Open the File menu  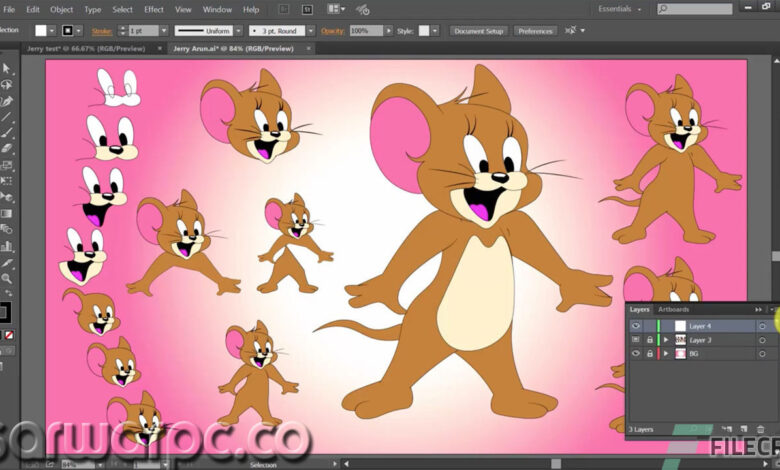(x=9, y=9)
